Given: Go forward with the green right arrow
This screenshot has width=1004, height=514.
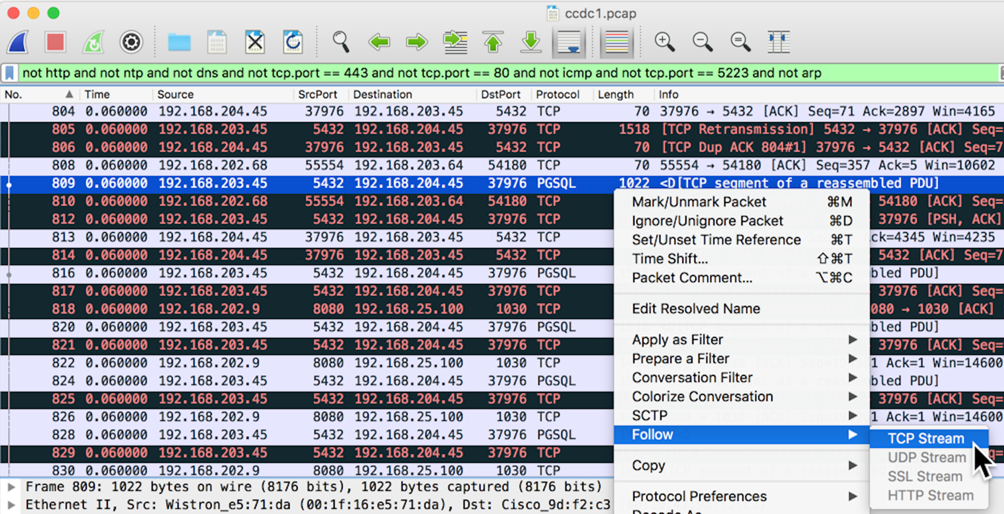Looking at the screenshot, I should coord(417,42).
